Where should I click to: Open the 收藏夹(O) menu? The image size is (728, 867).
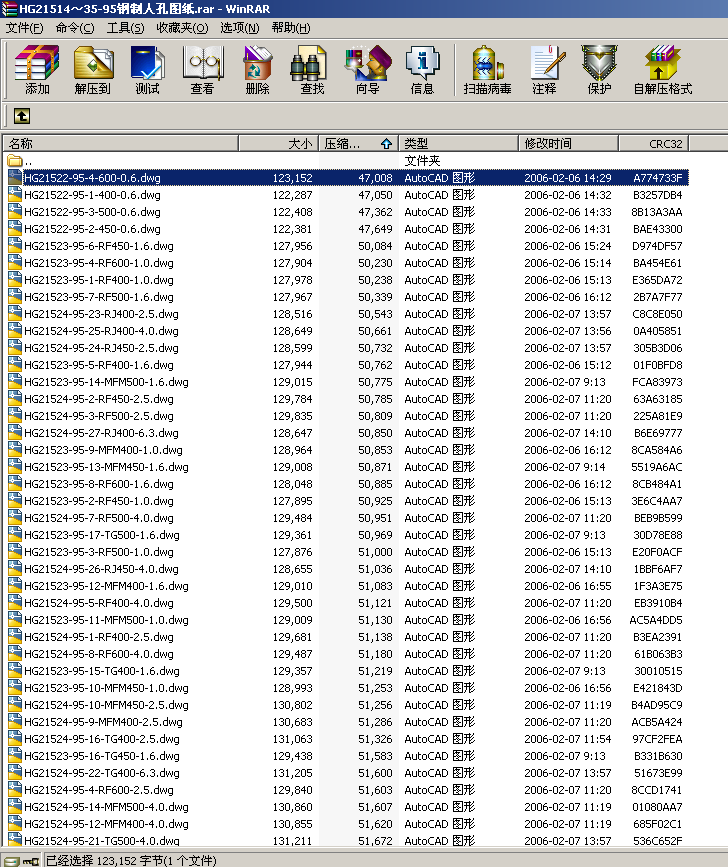click(x=182, y=28)
